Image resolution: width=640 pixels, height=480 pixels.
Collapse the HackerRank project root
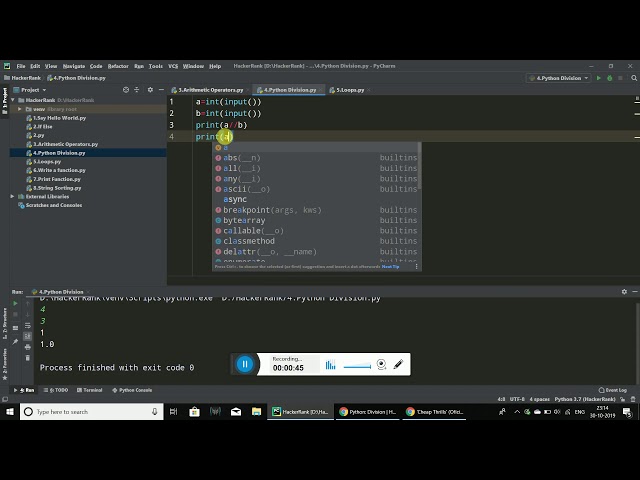click(x=13, y=100)
